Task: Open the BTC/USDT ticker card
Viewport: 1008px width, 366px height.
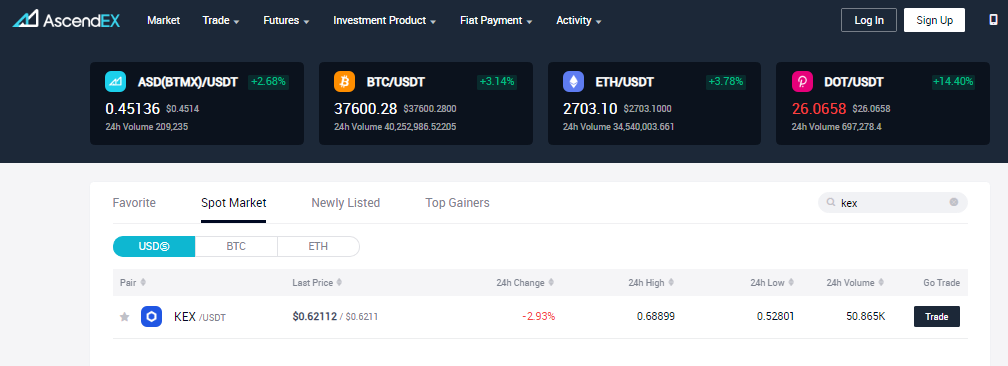Action: pos(426,103)
